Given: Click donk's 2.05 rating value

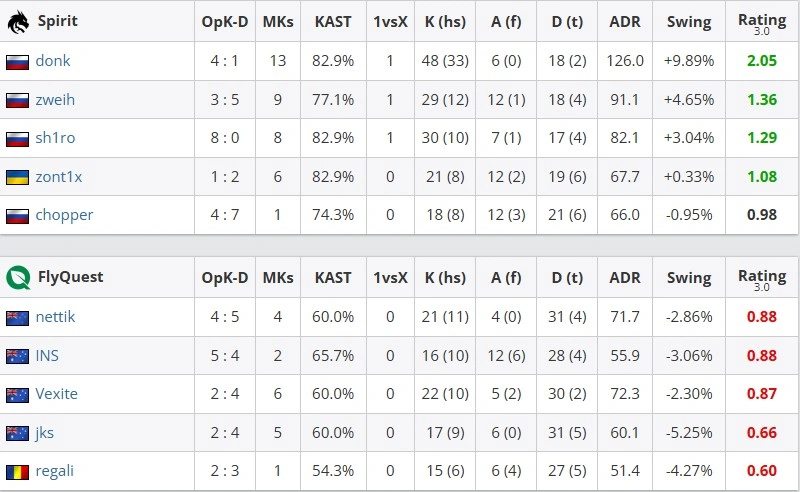Looking at the screenshot, I should 762,61.
